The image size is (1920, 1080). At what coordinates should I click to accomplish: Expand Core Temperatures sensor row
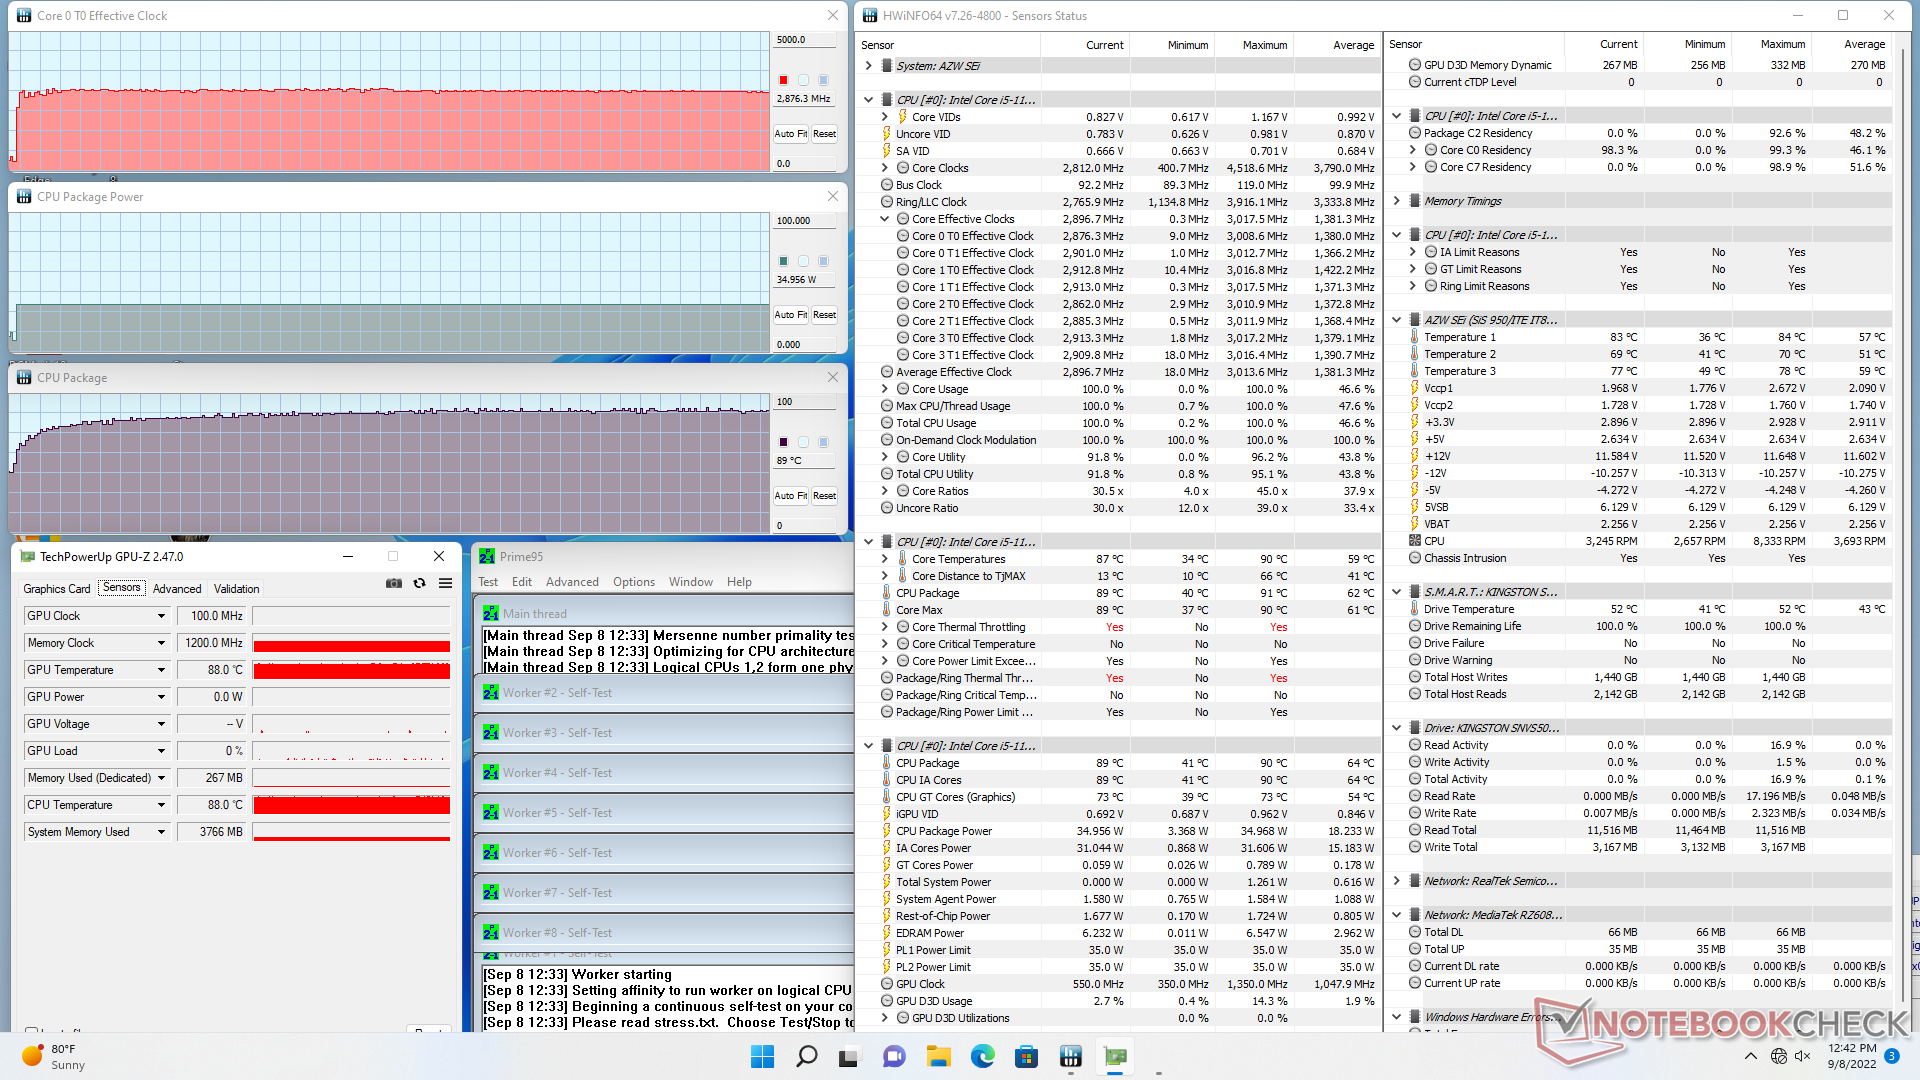point(884,559)
